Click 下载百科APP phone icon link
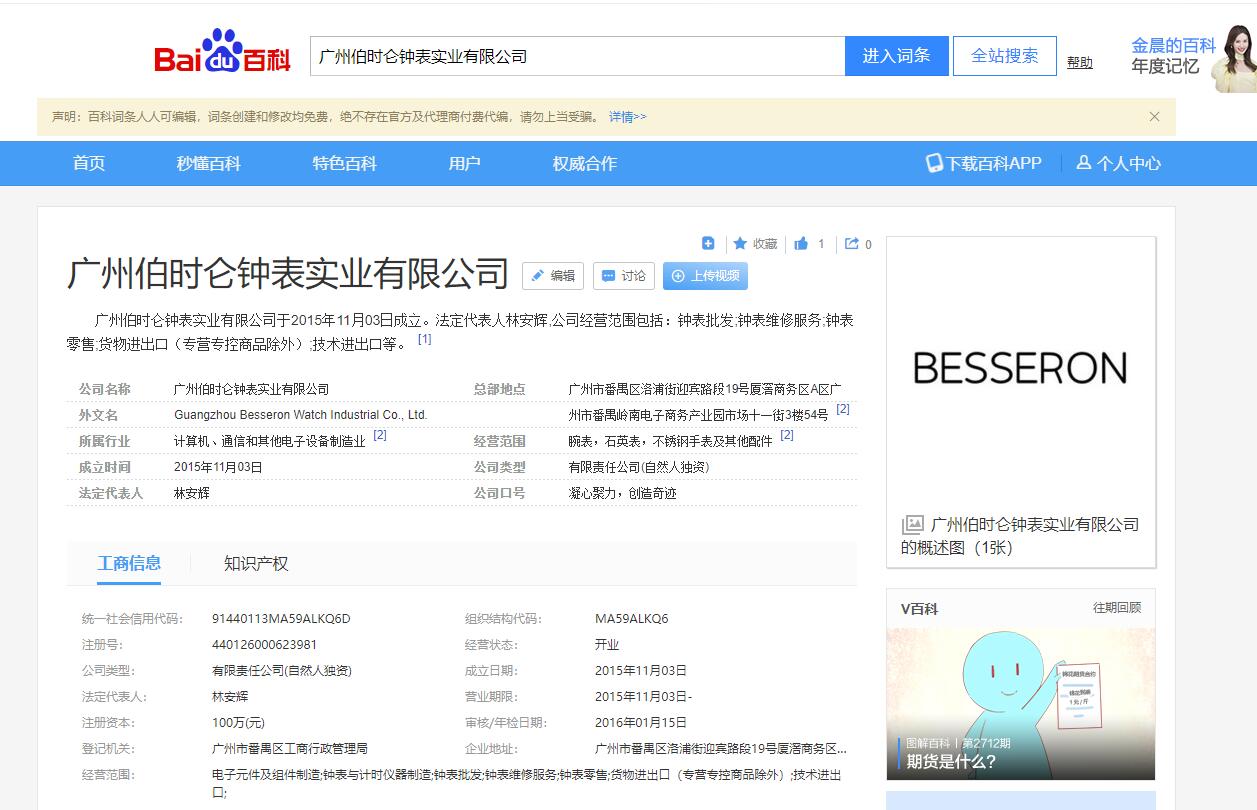This screenshot has height=810, width=1257. (984, 163)
